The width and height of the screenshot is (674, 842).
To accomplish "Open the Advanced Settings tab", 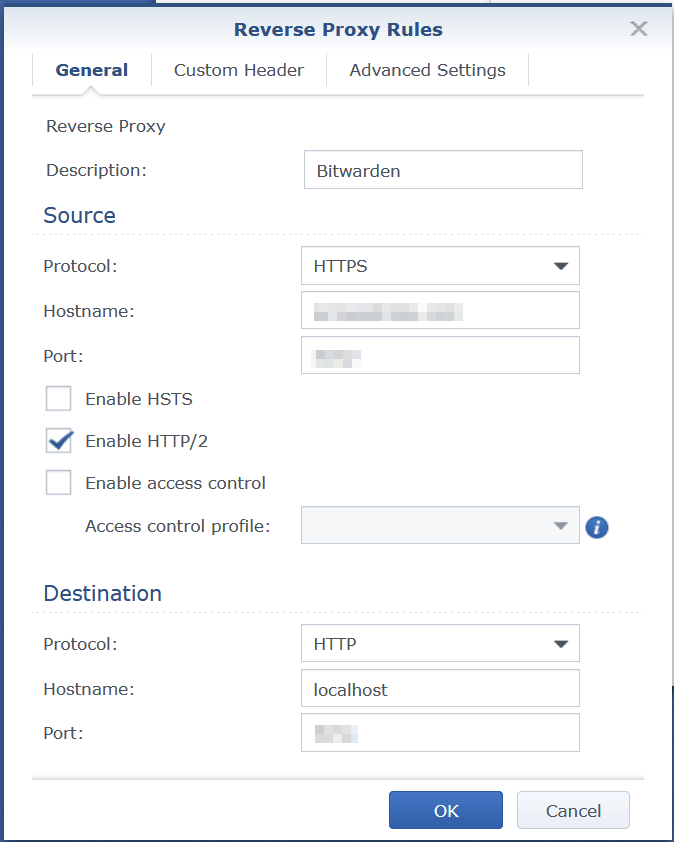I will (x=427, y=70).
